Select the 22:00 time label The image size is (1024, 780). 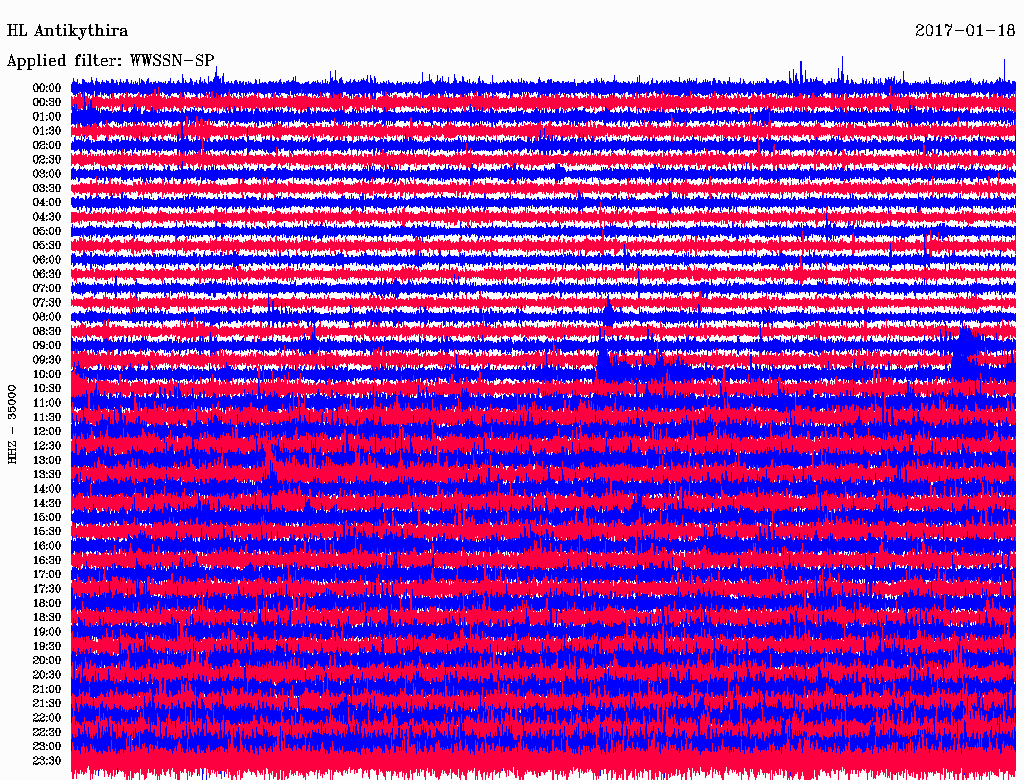point(47,717)
